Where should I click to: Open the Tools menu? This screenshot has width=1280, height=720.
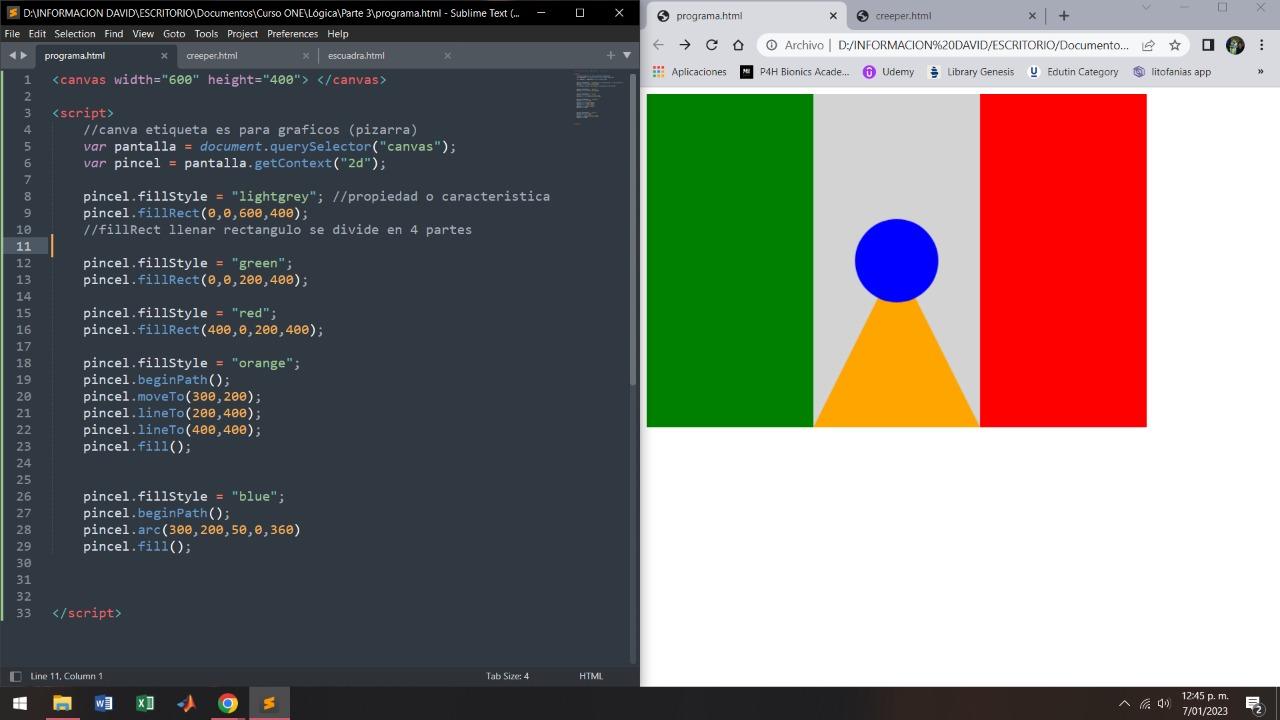pos(206,33)
